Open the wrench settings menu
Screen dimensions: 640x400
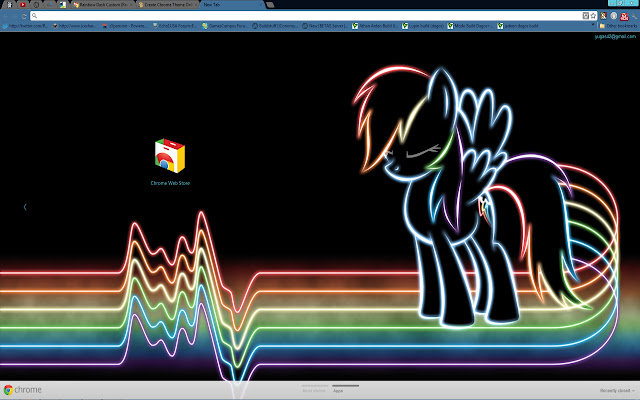coord(634,16)
